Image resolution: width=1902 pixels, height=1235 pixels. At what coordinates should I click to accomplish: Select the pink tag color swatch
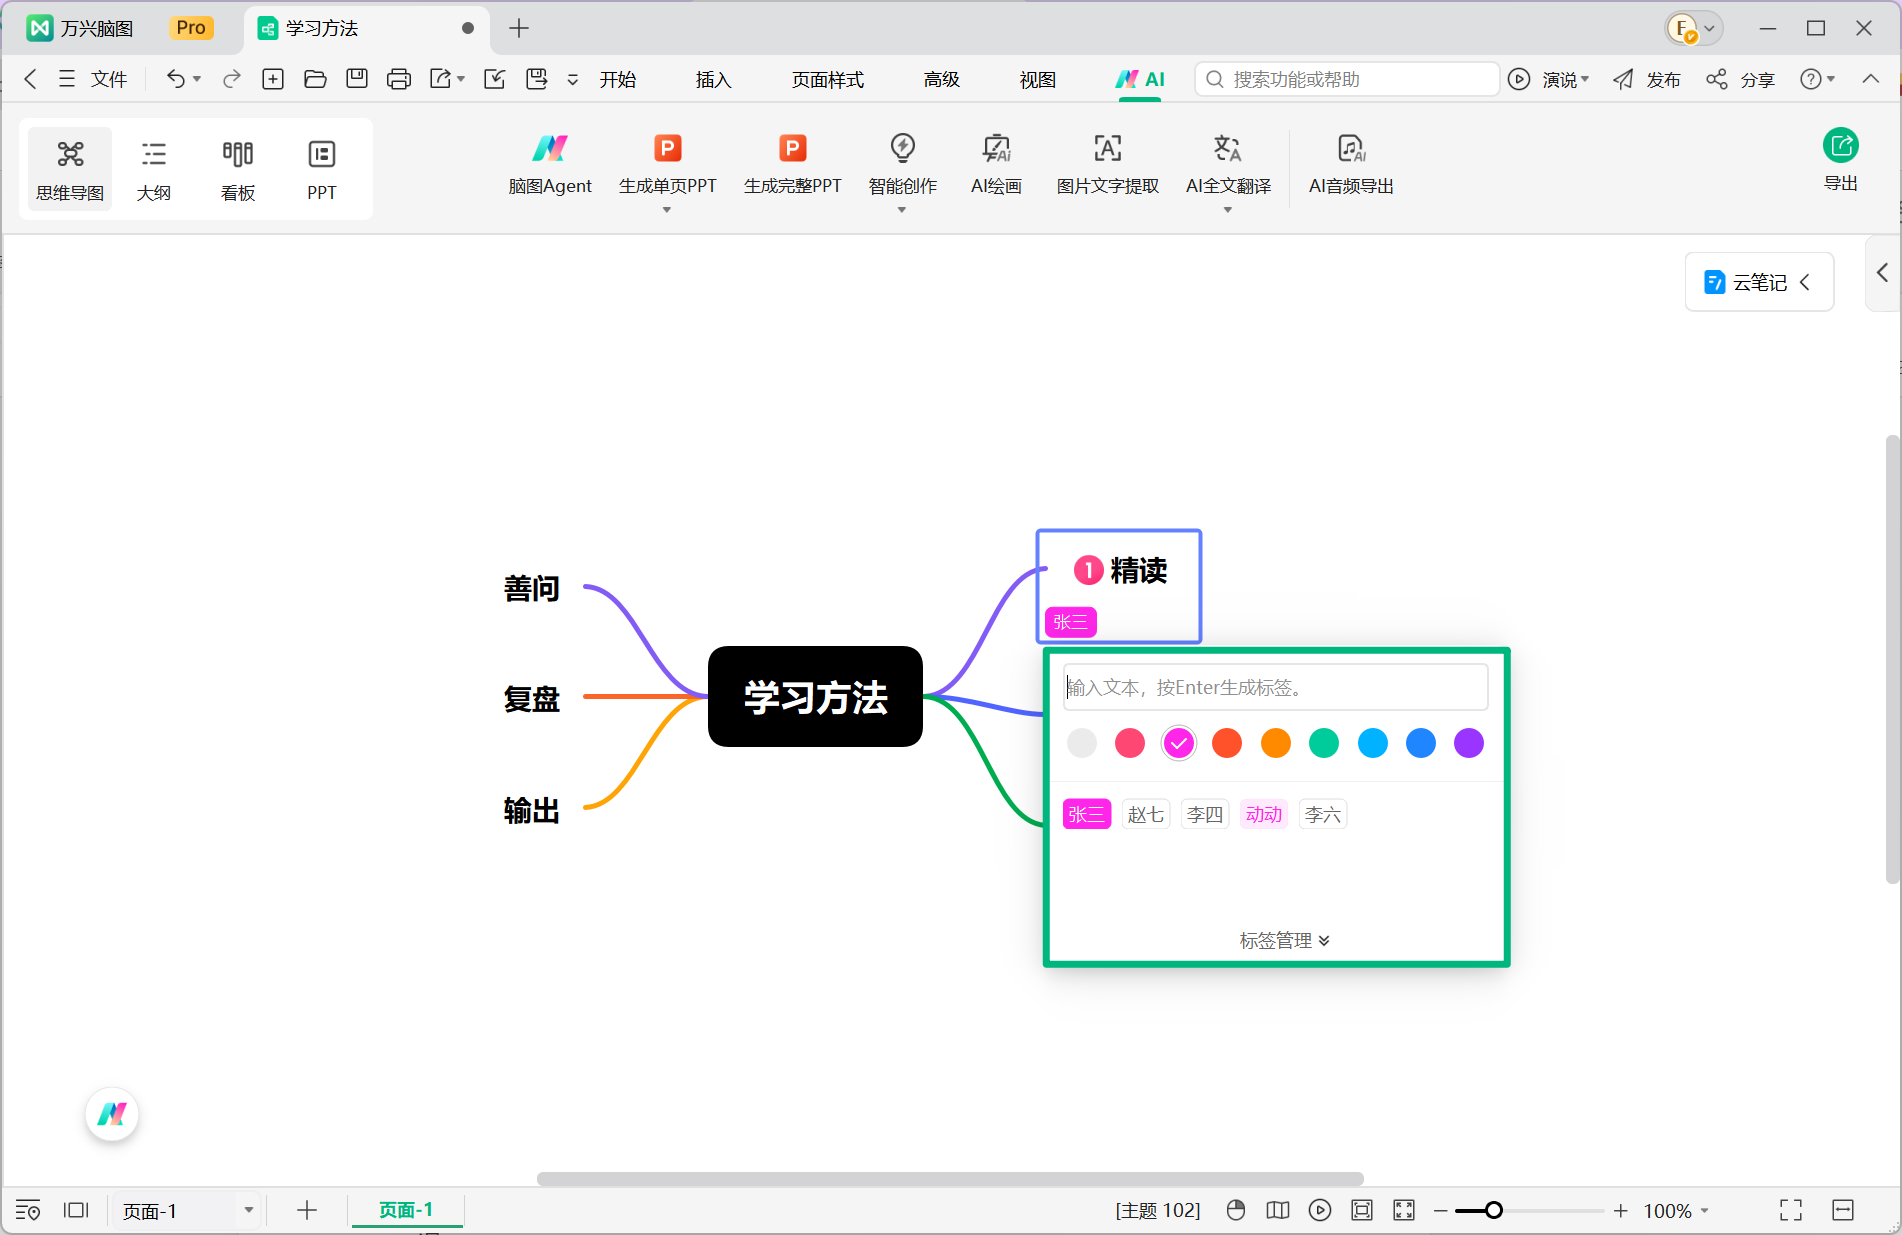[x=1130, y=743]
